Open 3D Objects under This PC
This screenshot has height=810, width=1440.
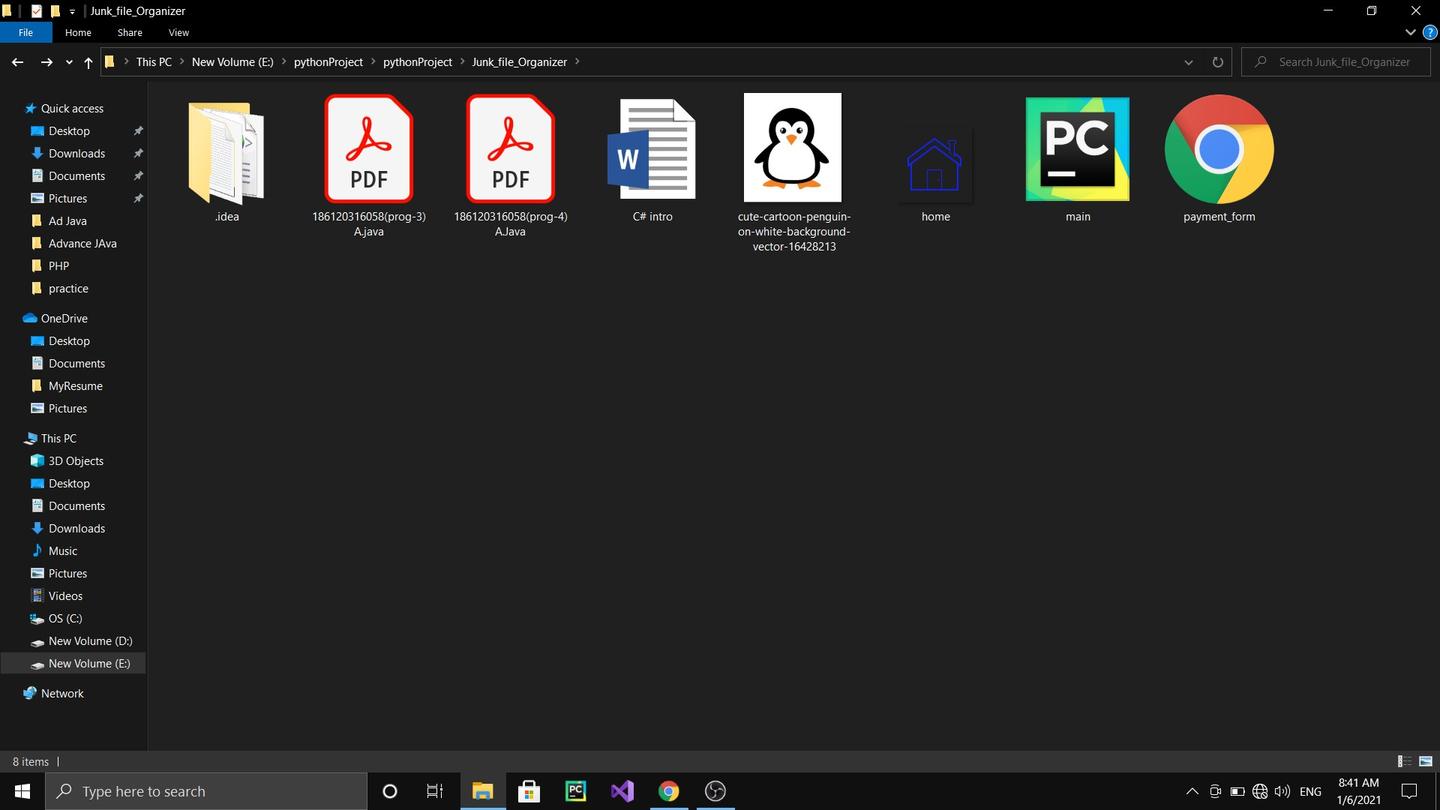coord(76,461)
